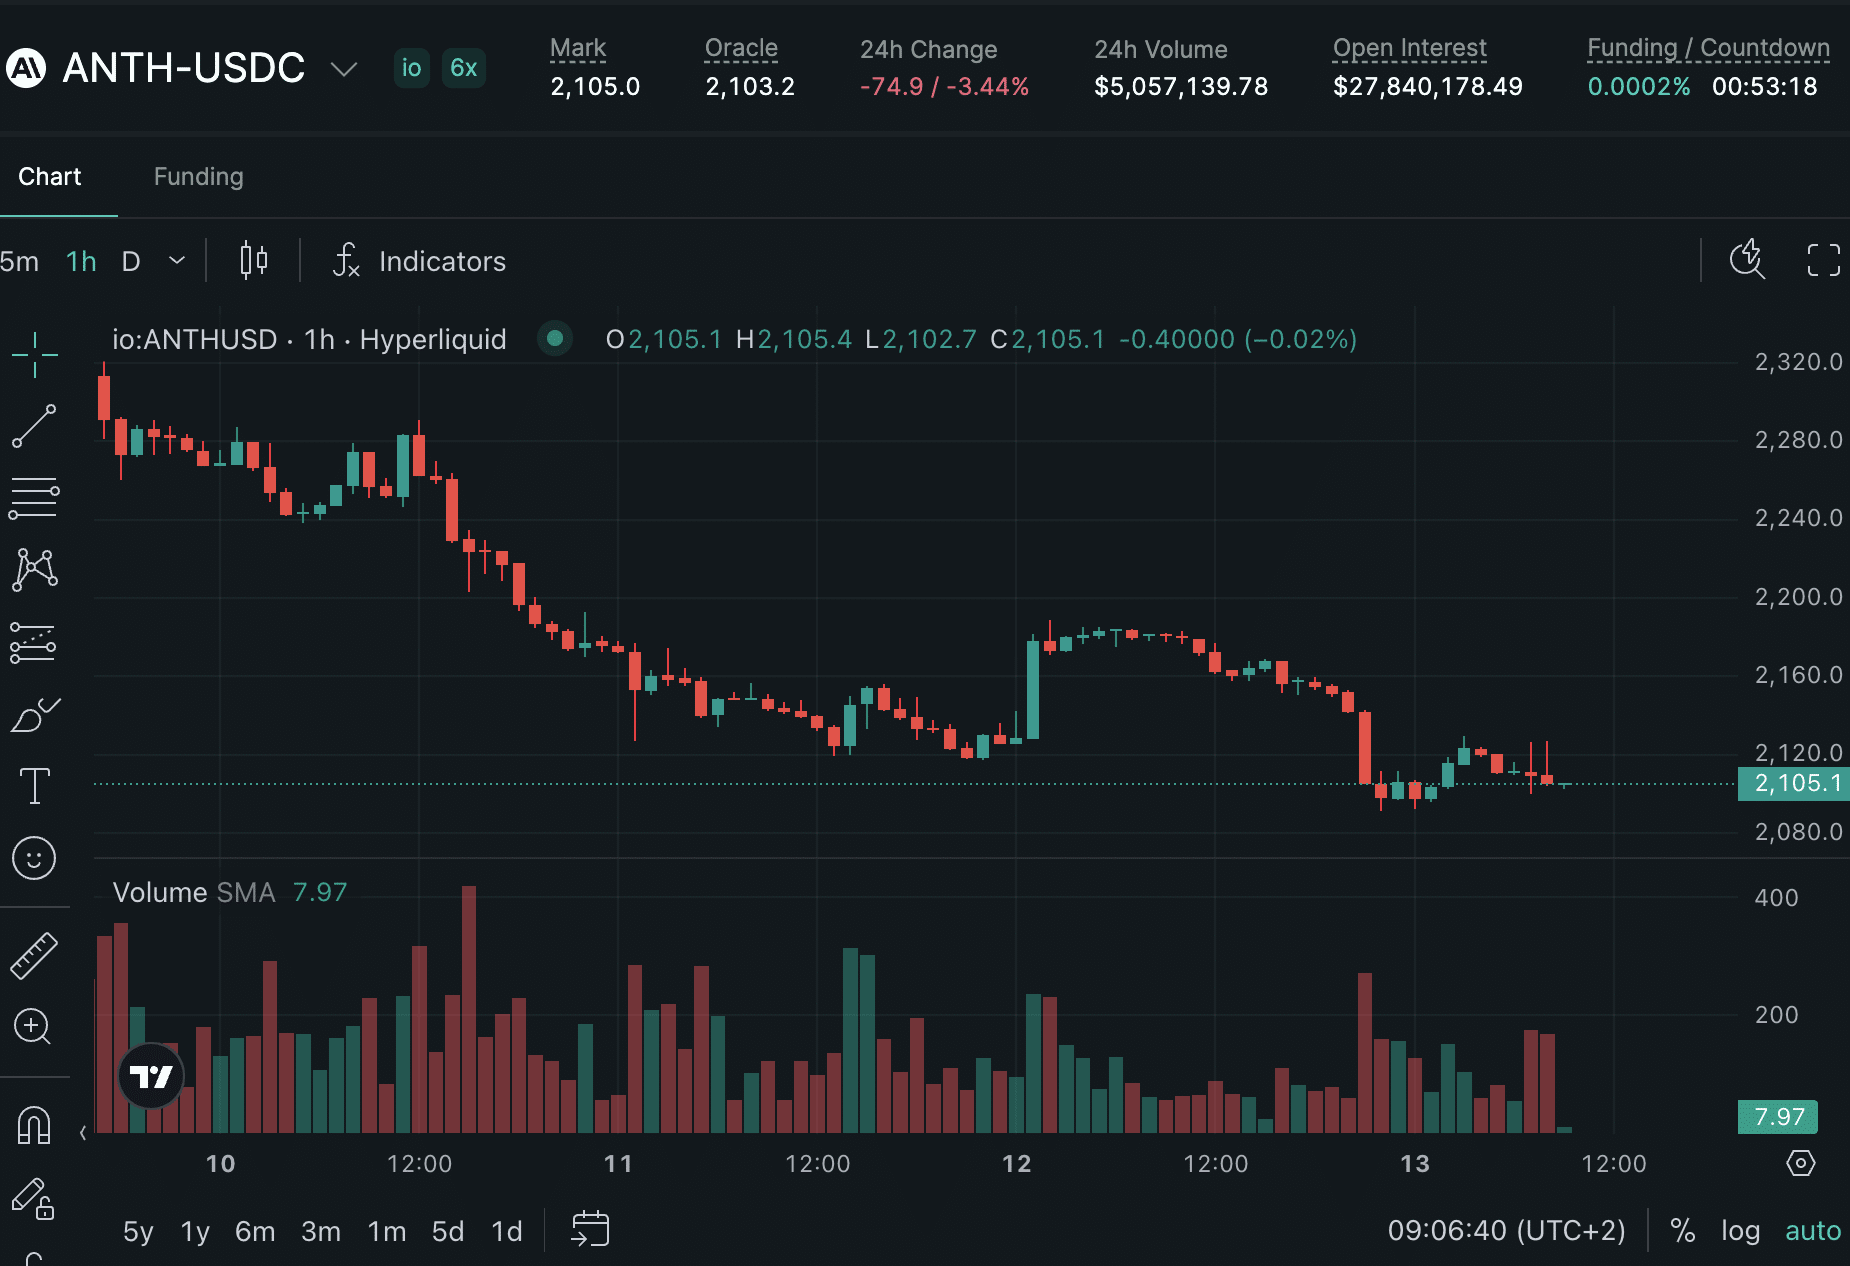Click the 2,200.0 price axis label
This screenshot has height=1266, width=1850.
point(1798,597)
